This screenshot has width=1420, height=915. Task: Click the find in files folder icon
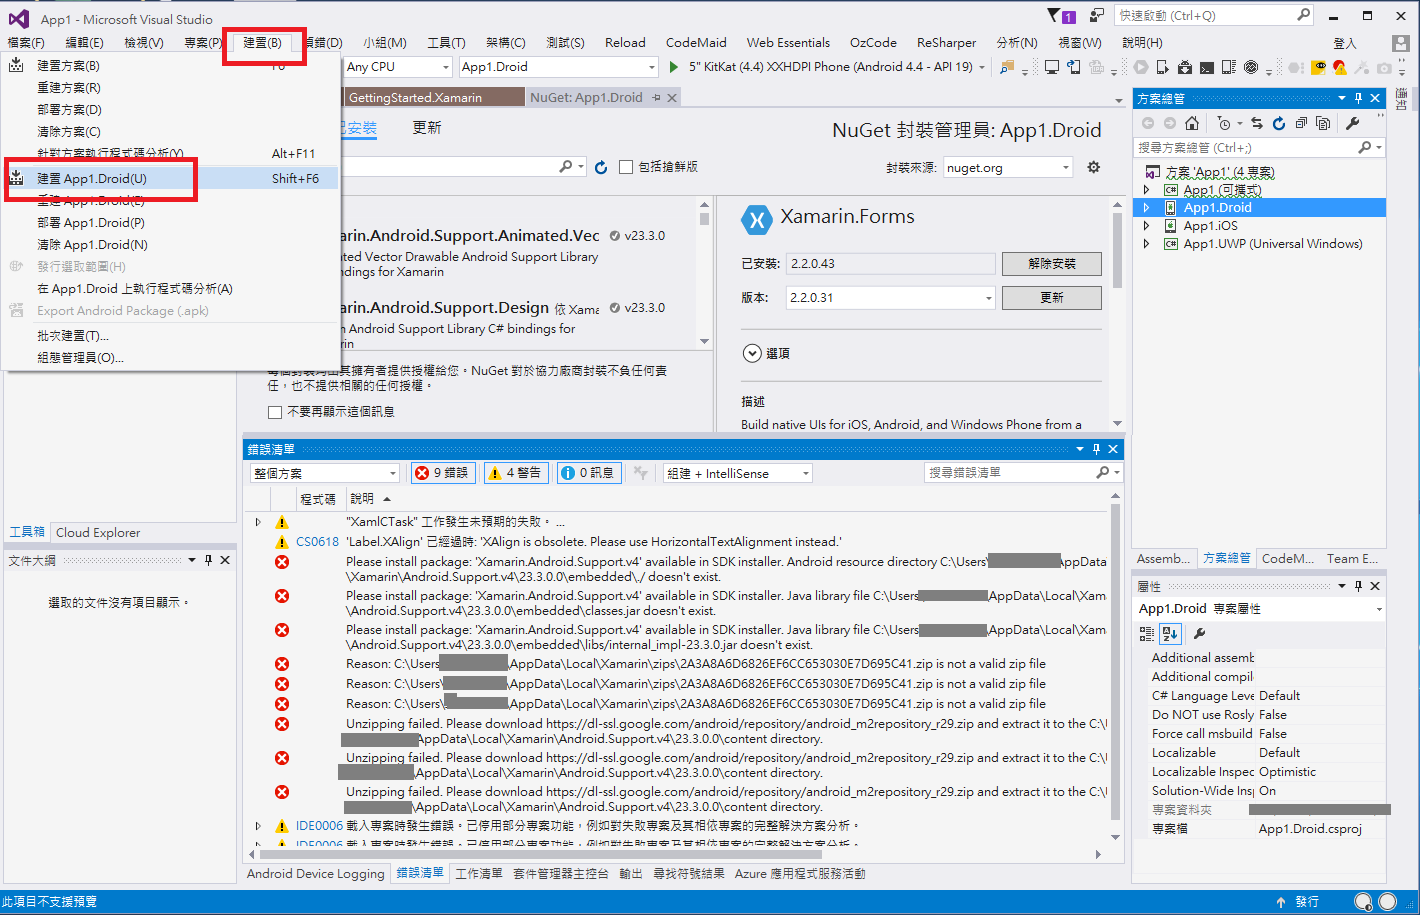[1007, 67]
